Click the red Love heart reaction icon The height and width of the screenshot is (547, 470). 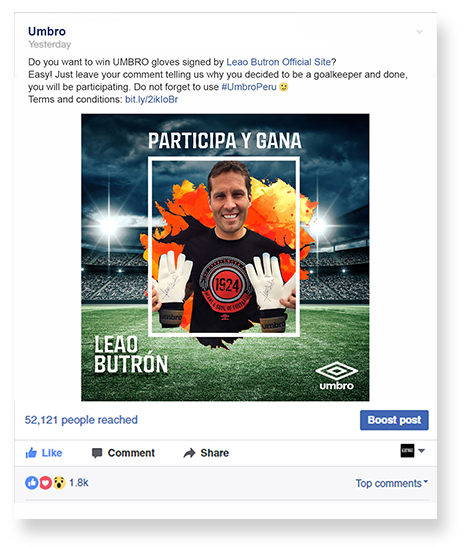45,483
